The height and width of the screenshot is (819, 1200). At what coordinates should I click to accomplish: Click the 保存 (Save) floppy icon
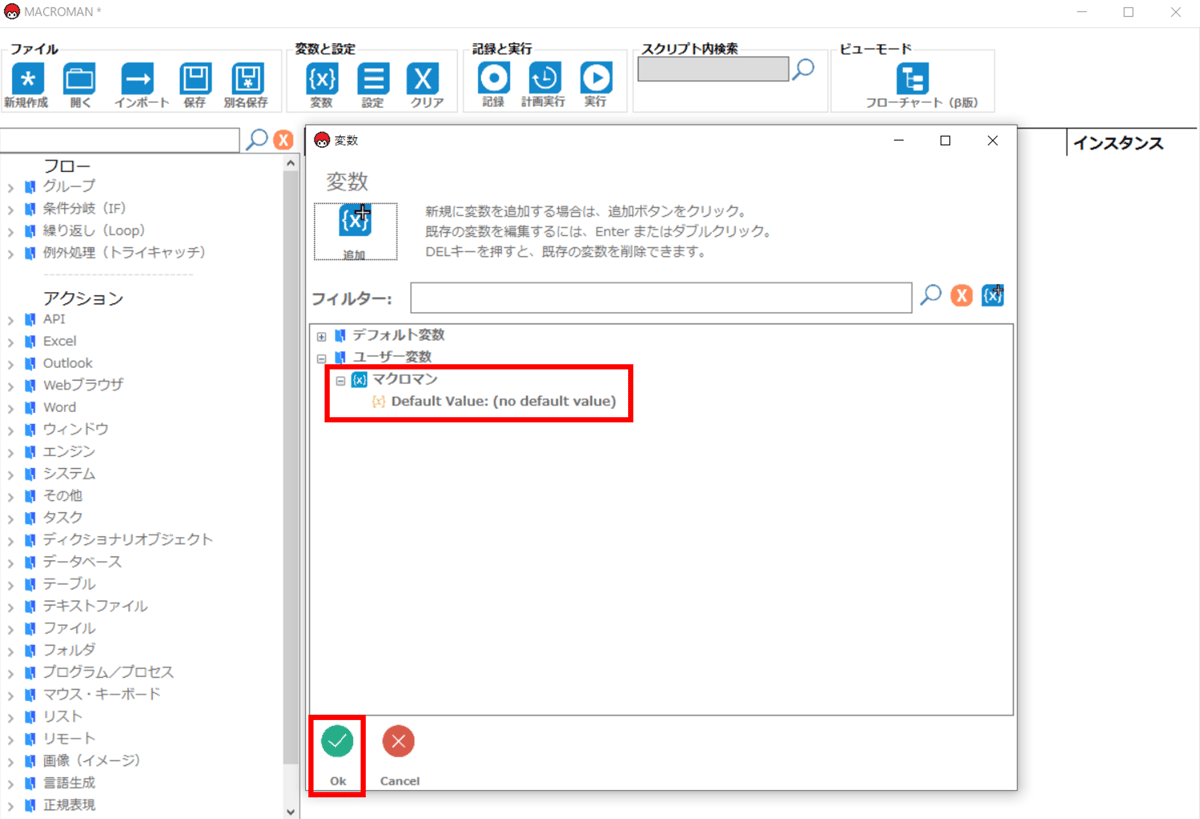point(195,79)
